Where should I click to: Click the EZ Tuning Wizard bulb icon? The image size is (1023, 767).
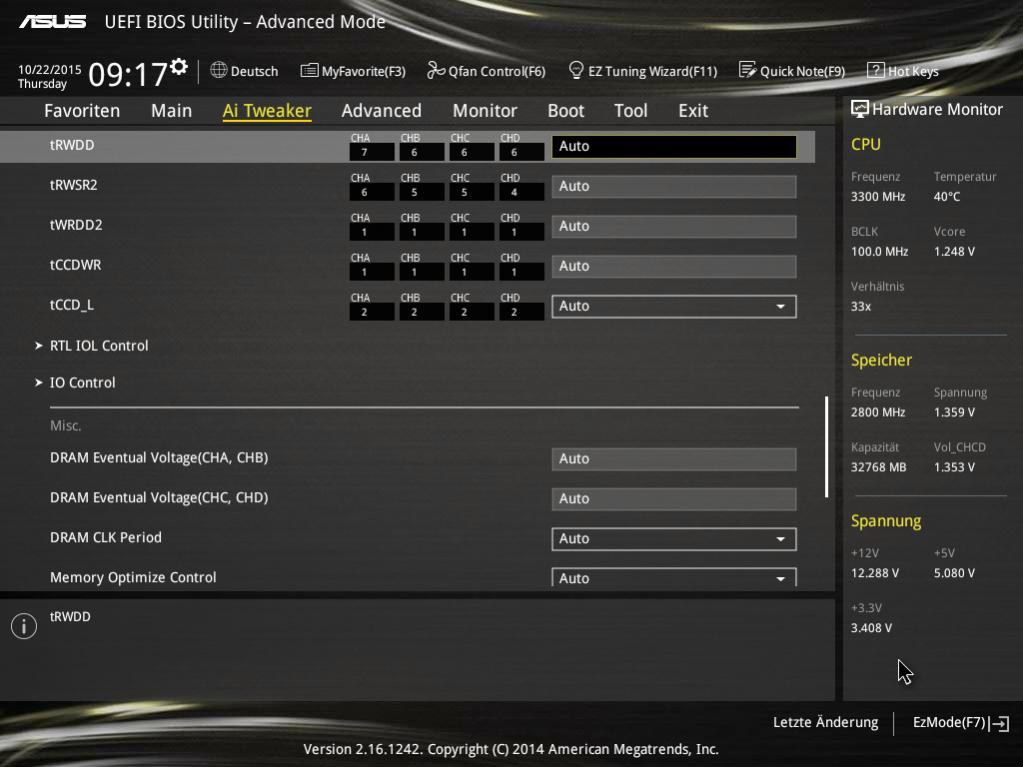click(x=575, y=70)
